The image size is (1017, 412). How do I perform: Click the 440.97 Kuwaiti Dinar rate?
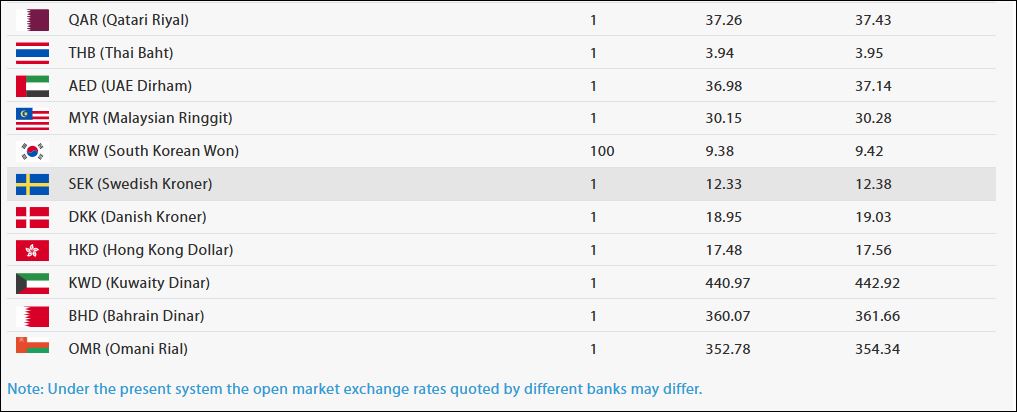pyautogui.click(x=728, y=283)
